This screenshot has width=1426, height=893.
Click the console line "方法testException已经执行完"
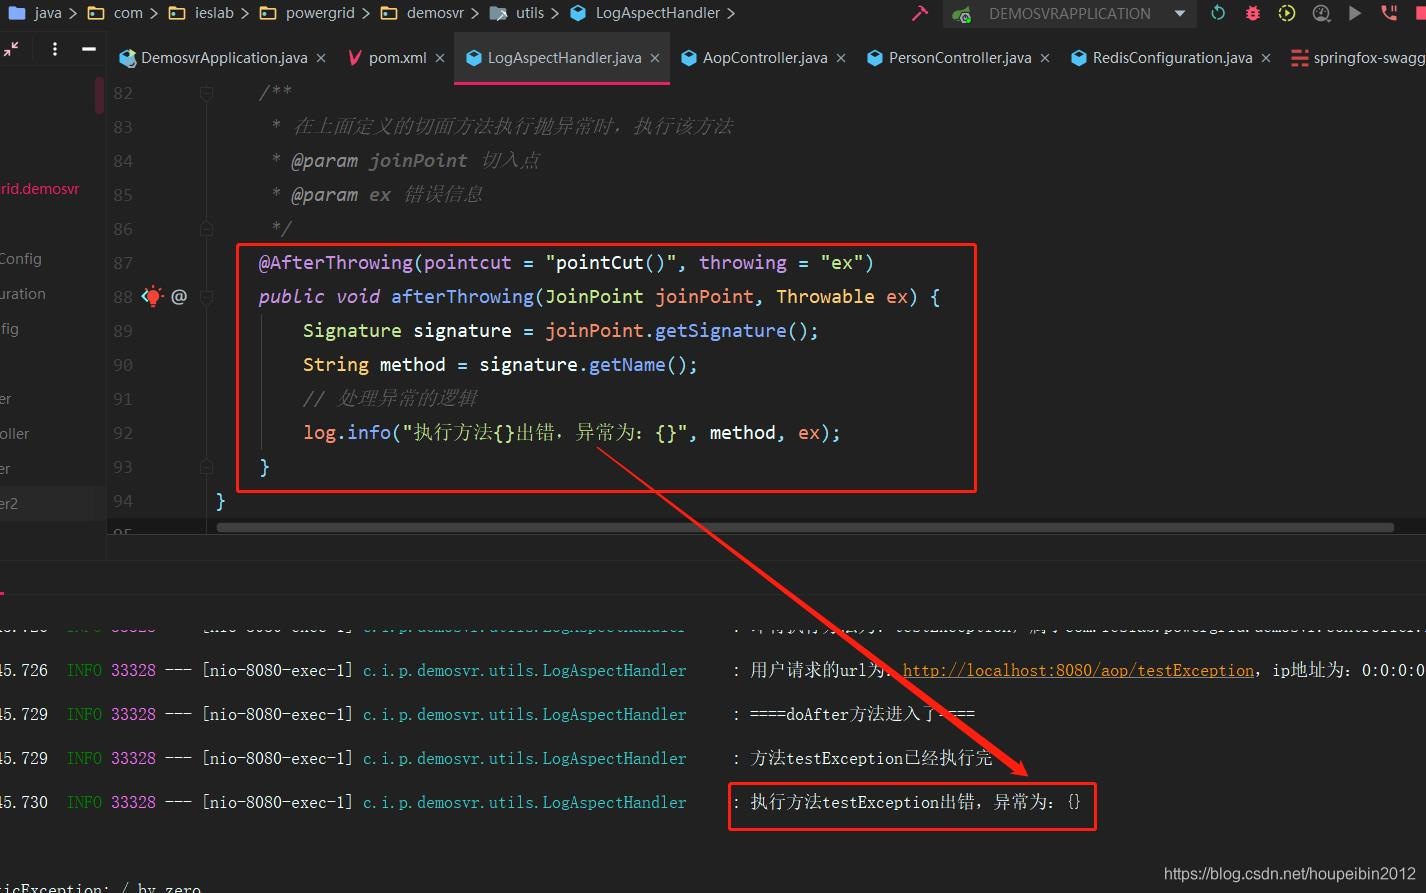pos(871,758)
